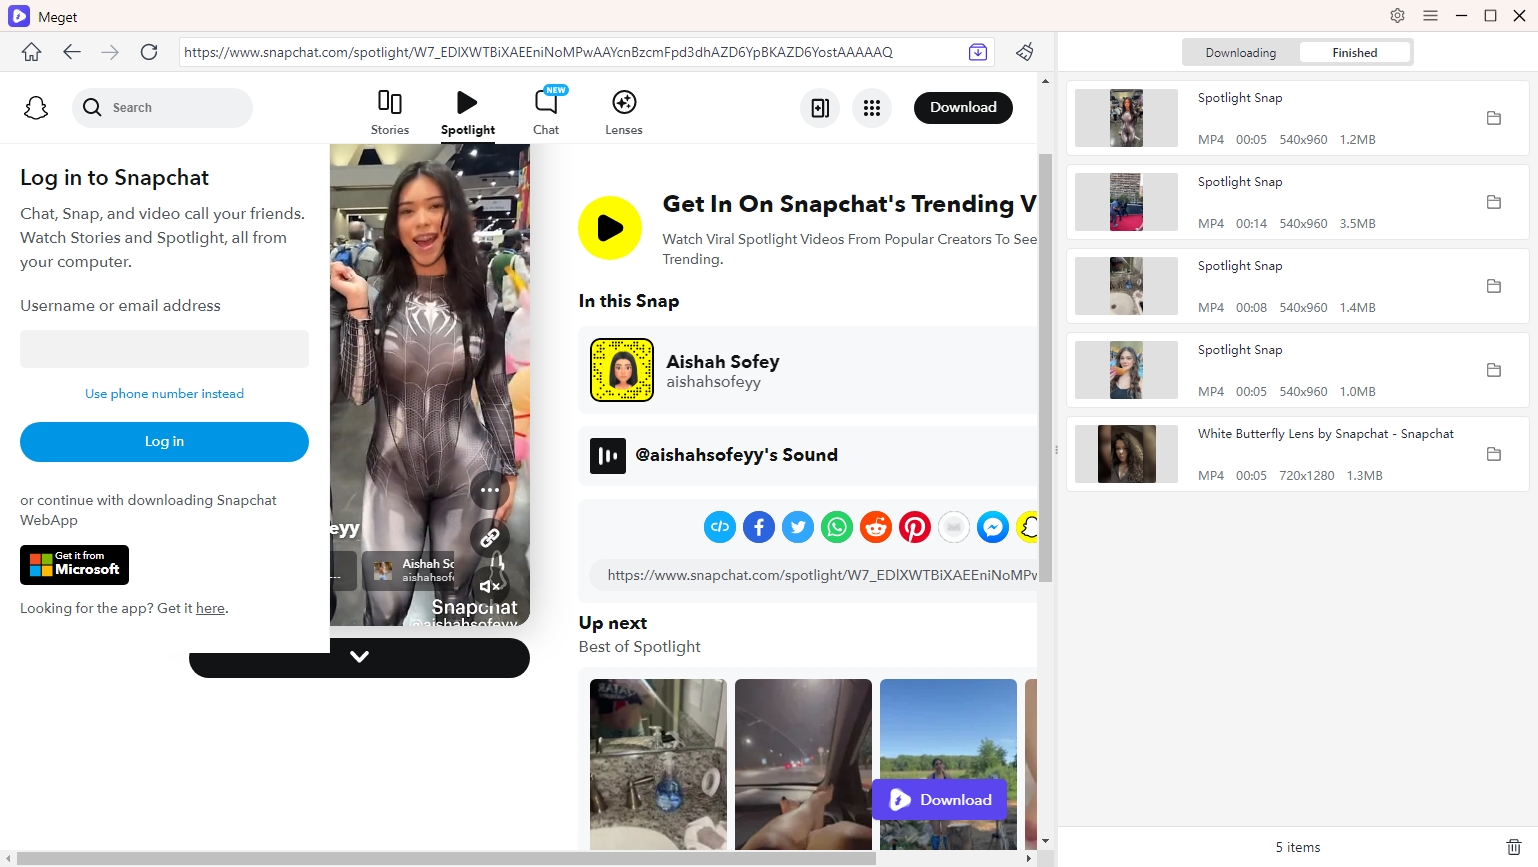Navigate forward in browser history
Screen dimensions: 1538x867
[x=110, y=52]
